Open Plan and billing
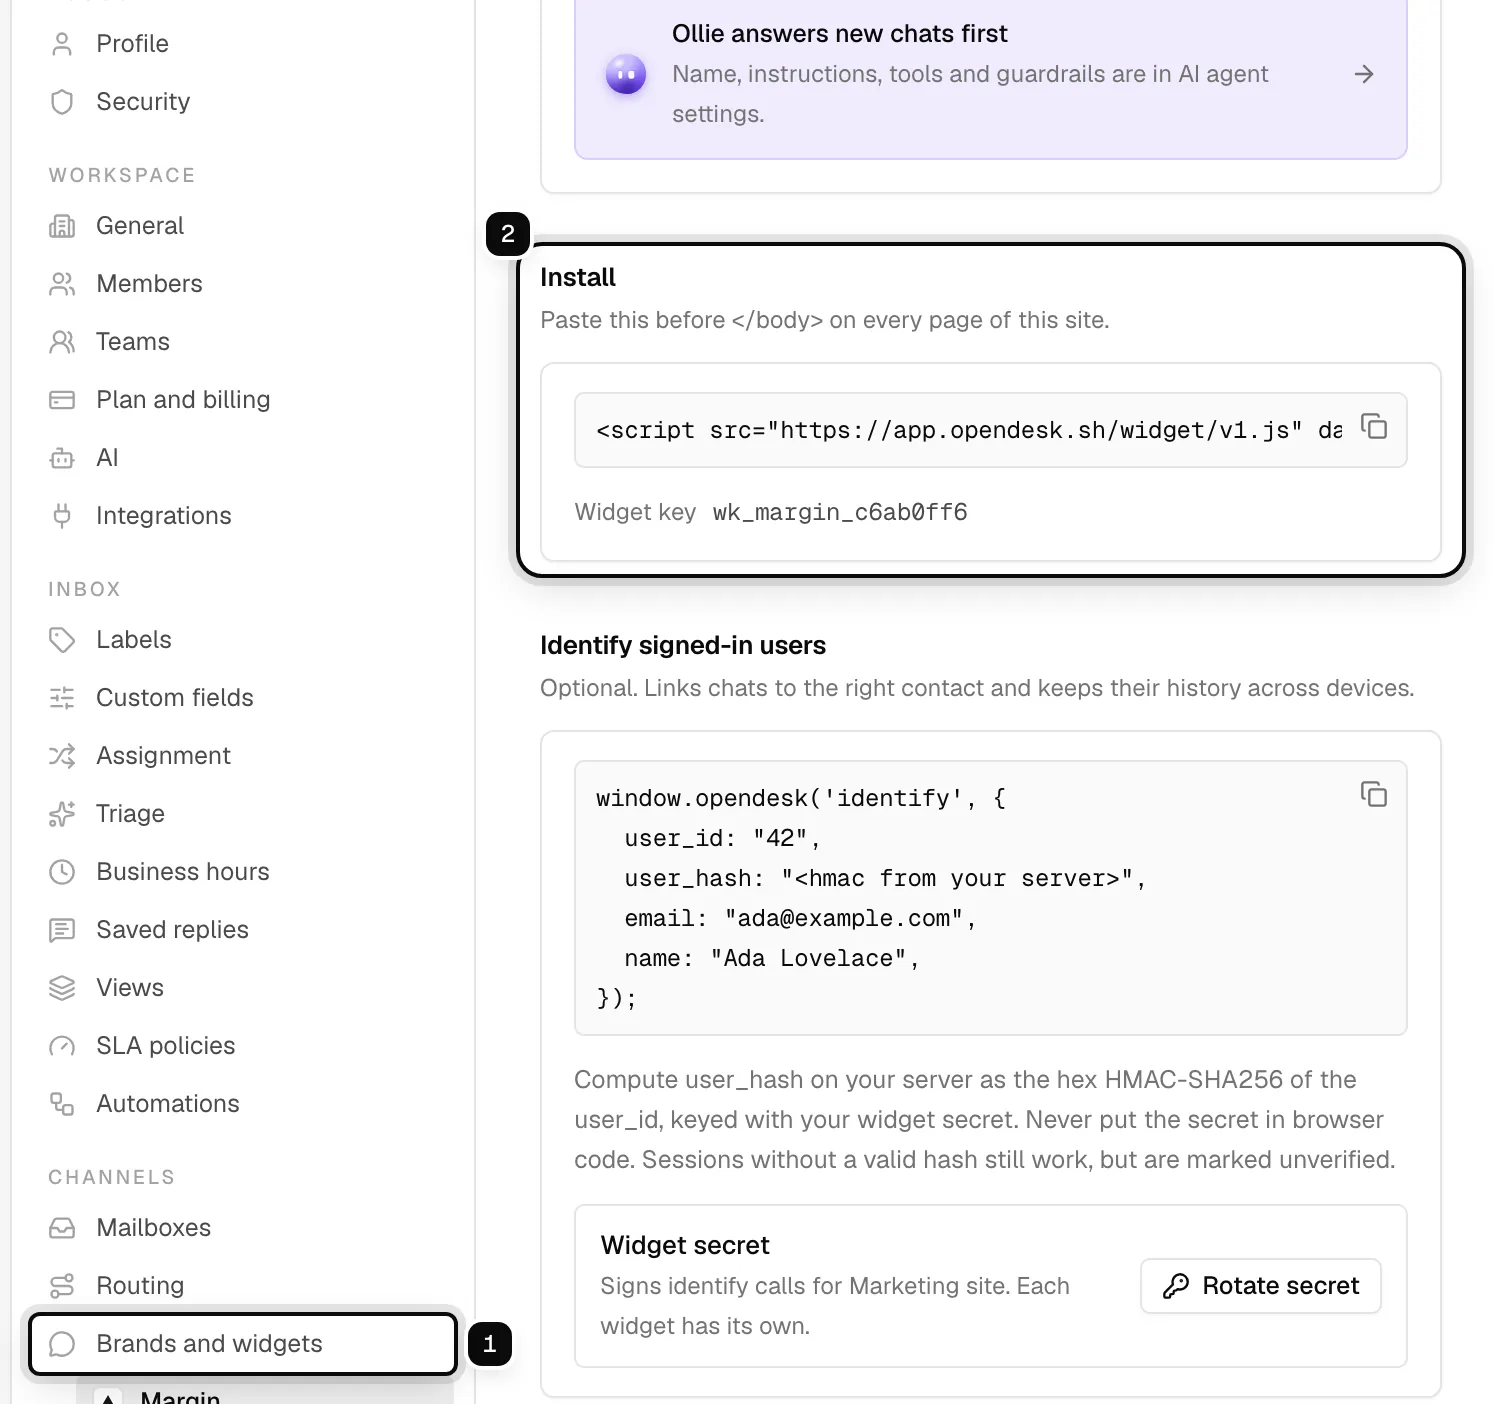This screenshot has height=1404, width=1494. coord(242,400)
